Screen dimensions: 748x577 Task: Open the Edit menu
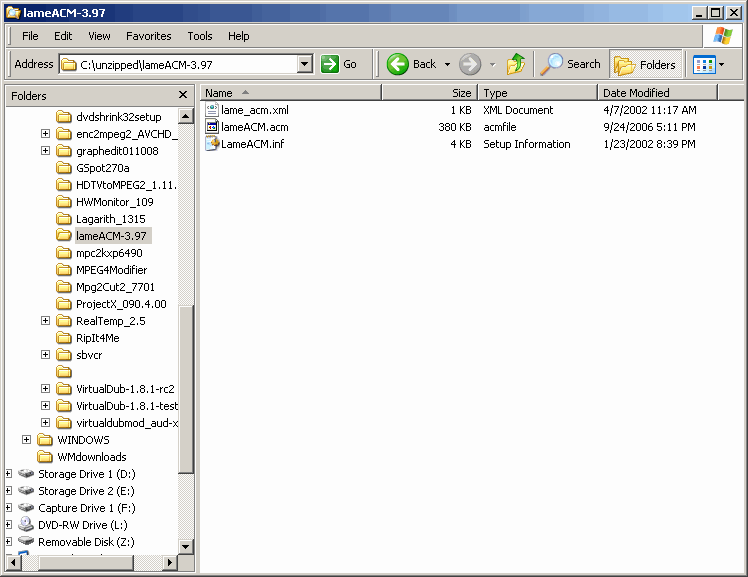(x=63, y=36)
